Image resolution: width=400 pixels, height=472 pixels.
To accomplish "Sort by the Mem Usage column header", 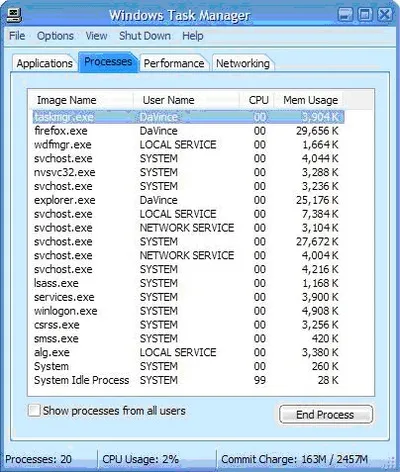I will point(309,100).
